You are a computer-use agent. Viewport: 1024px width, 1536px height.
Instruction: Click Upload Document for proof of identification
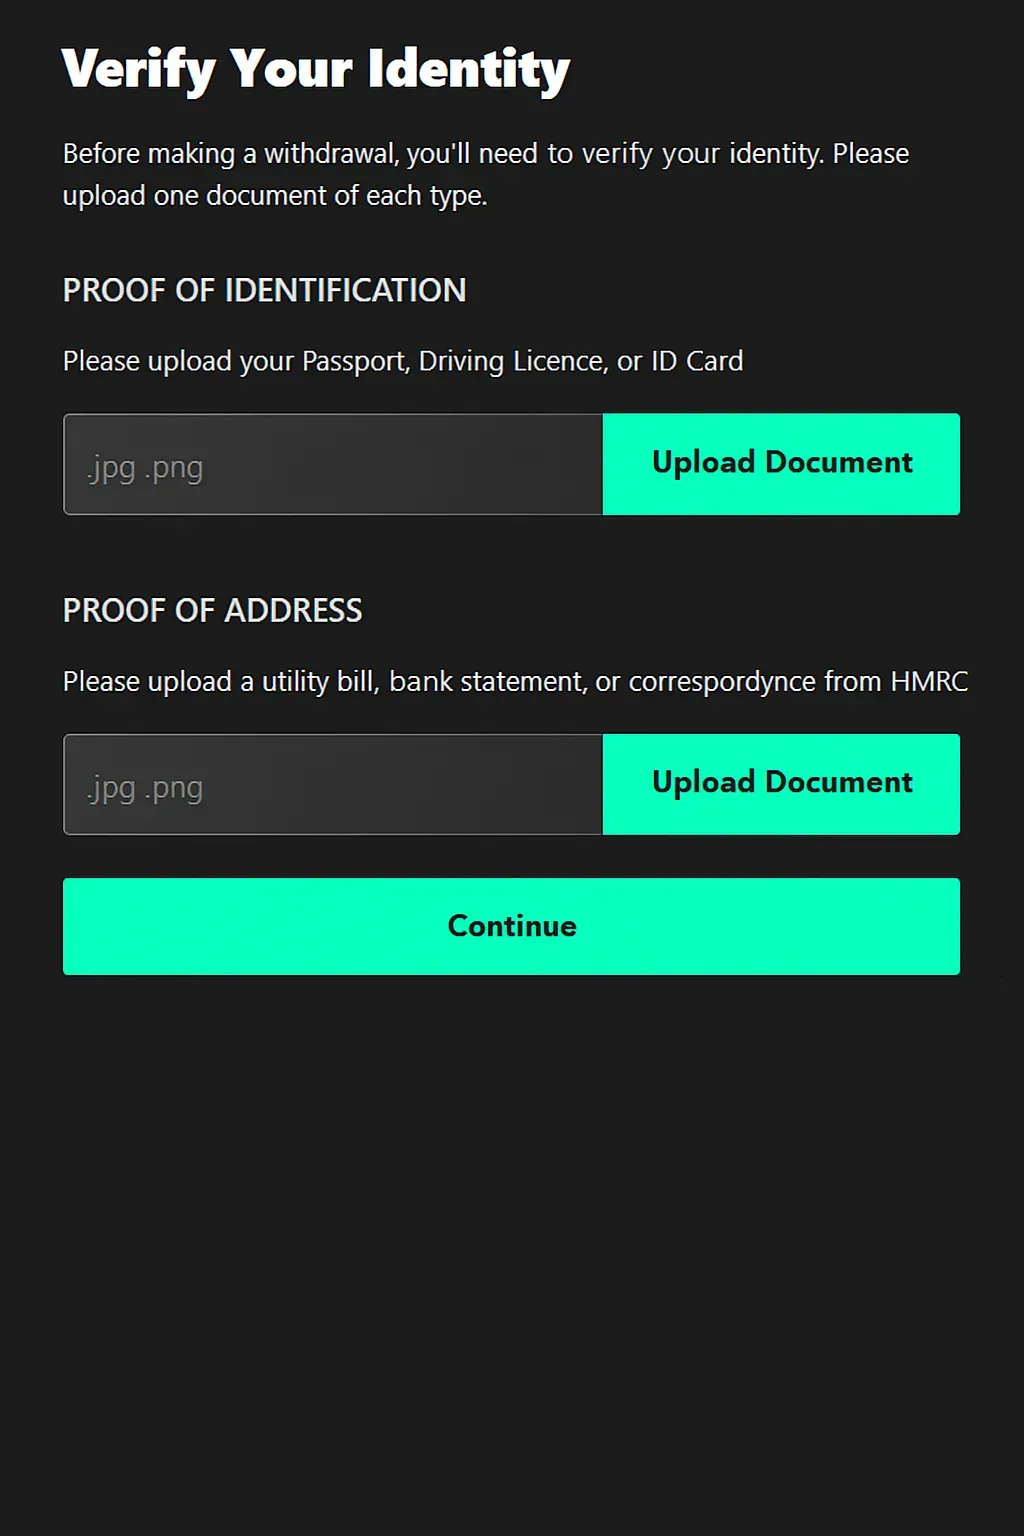(x=781, y=464)
